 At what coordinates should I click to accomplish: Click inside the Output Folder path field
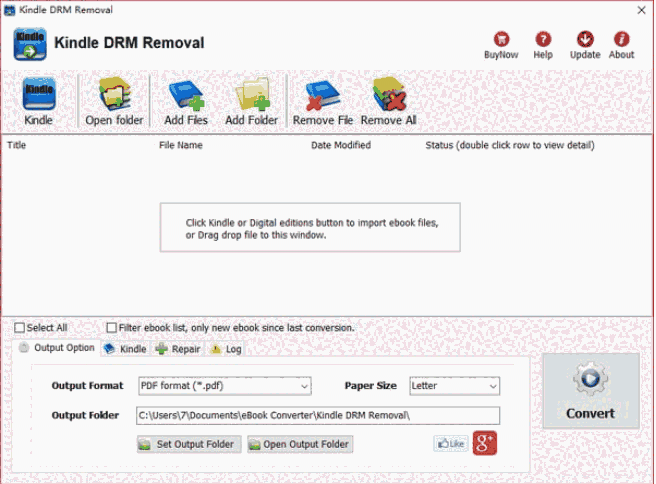tap(318, 415)
